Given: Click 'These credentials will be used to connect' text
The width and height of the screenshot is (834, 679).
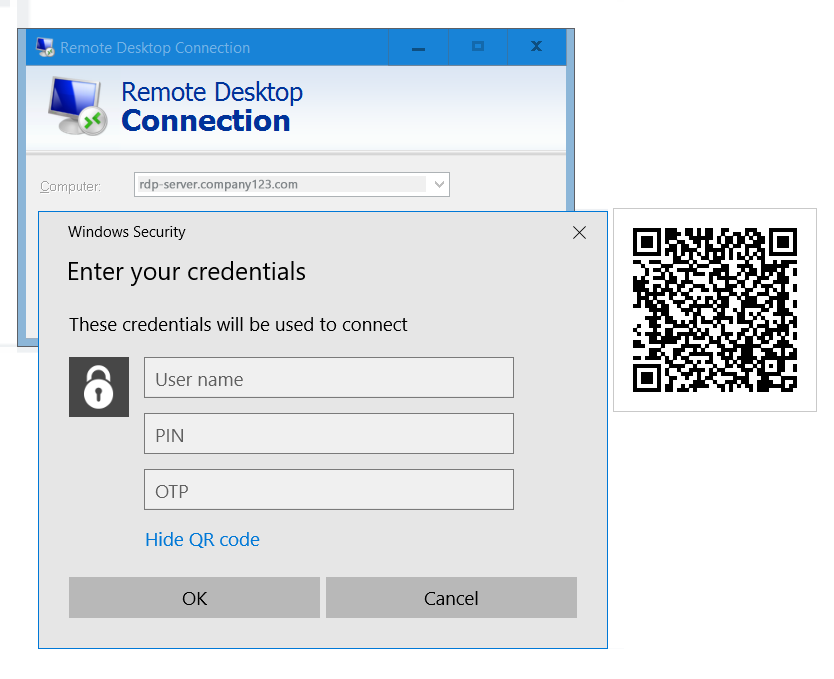Looking at the screenshot, I should pyautogui.click(x=238, y=324).
